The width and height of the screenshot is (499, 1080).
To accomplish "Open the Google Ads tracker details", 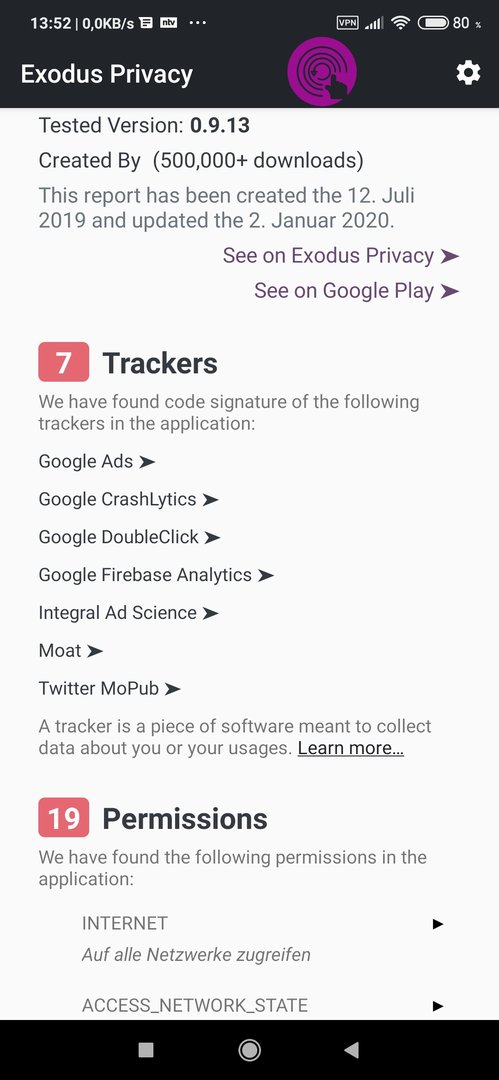I will [x=96, y=461].
